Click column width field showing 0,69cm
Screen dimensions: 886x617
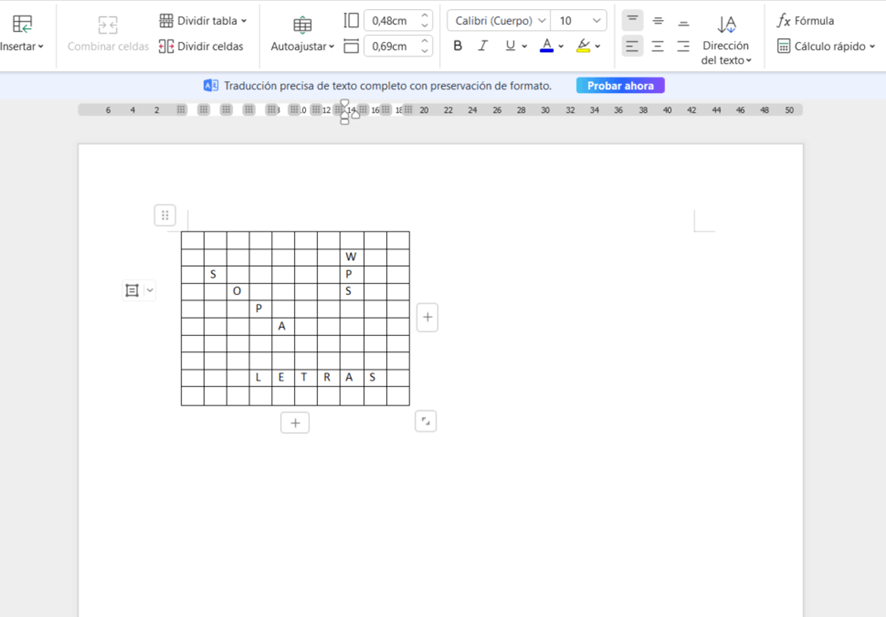390,46
